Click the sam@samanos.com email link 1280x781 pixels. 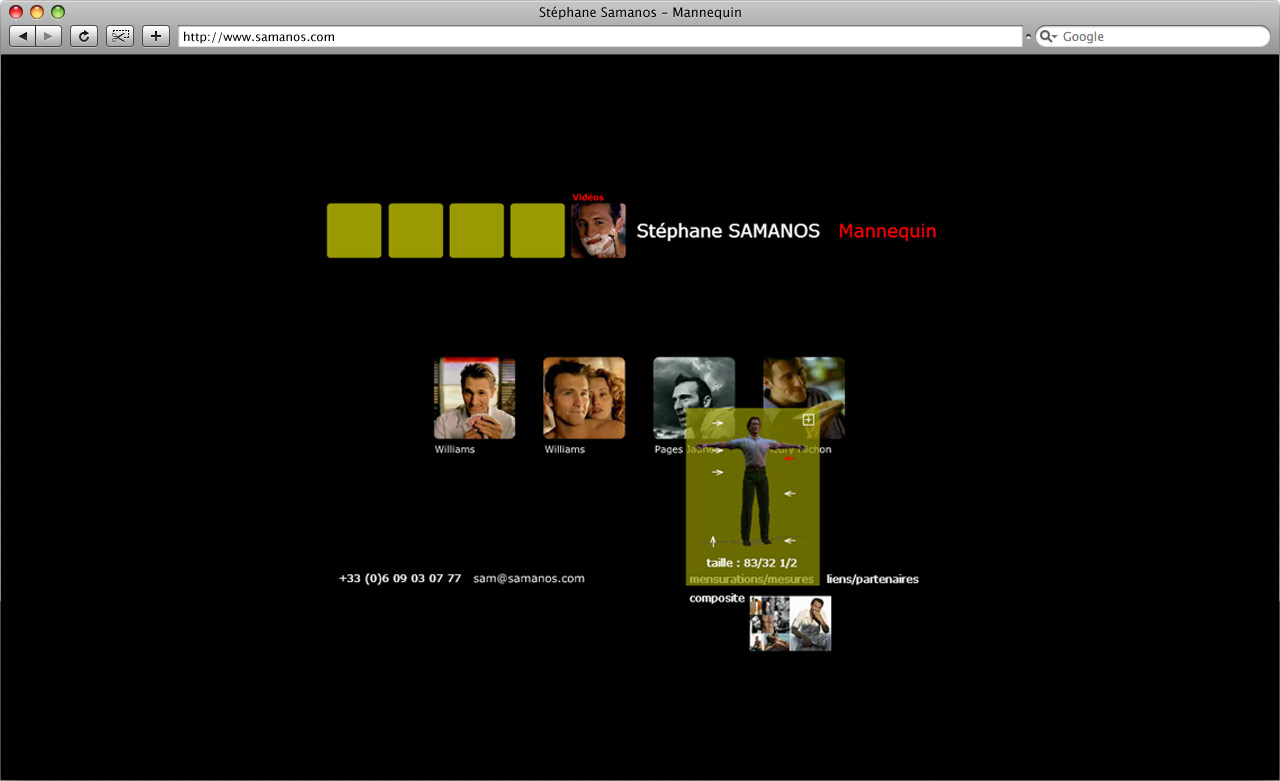click(529, 578)
